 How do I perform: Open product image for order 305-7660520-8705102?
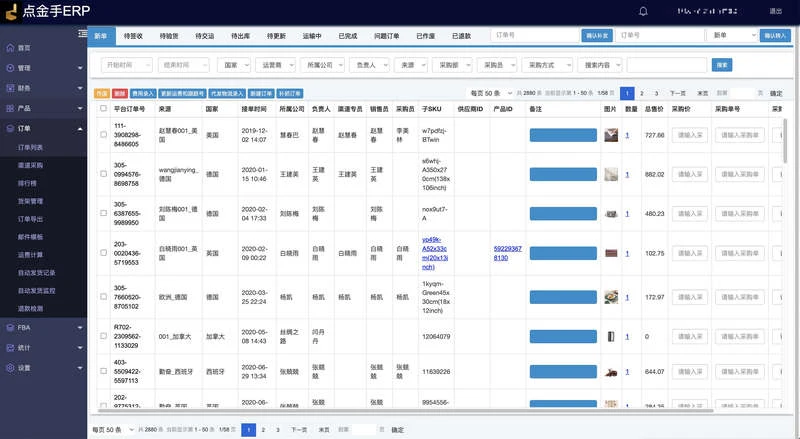(611, 297)
